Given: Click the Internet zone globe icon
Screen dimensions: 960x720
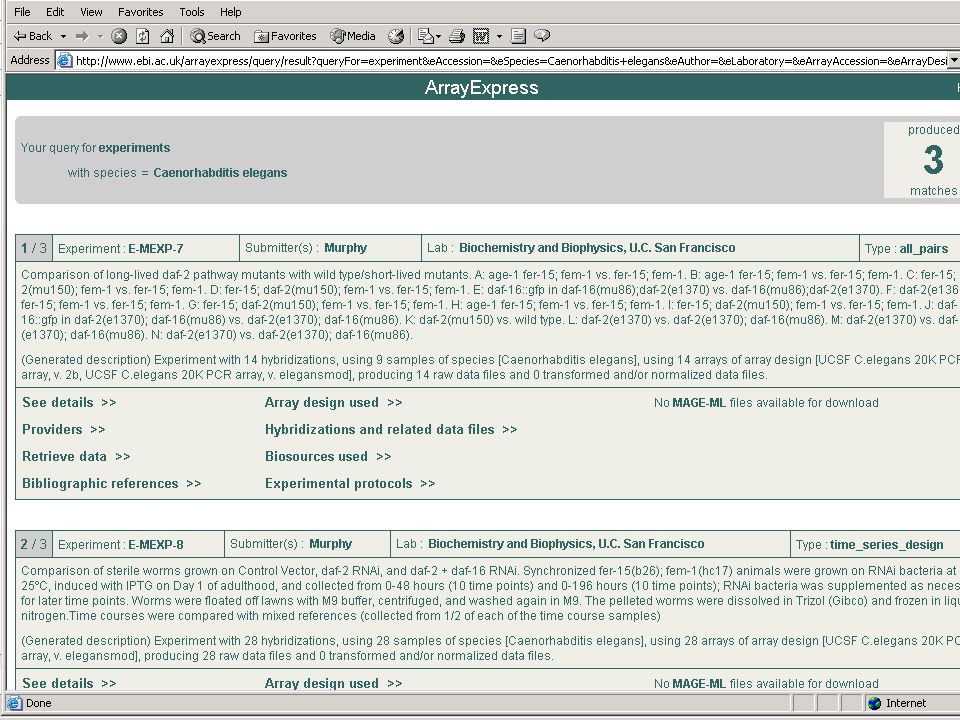Looking at the screenshot, I should (x=875, y=703).
